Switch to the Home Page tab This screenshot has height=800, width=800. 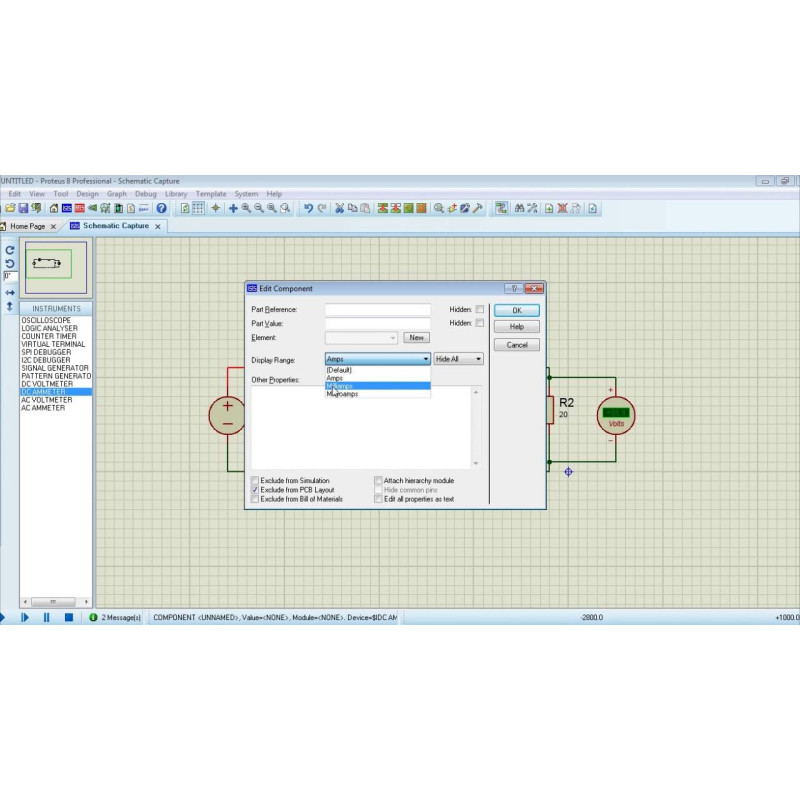click(x=27, y=227)
